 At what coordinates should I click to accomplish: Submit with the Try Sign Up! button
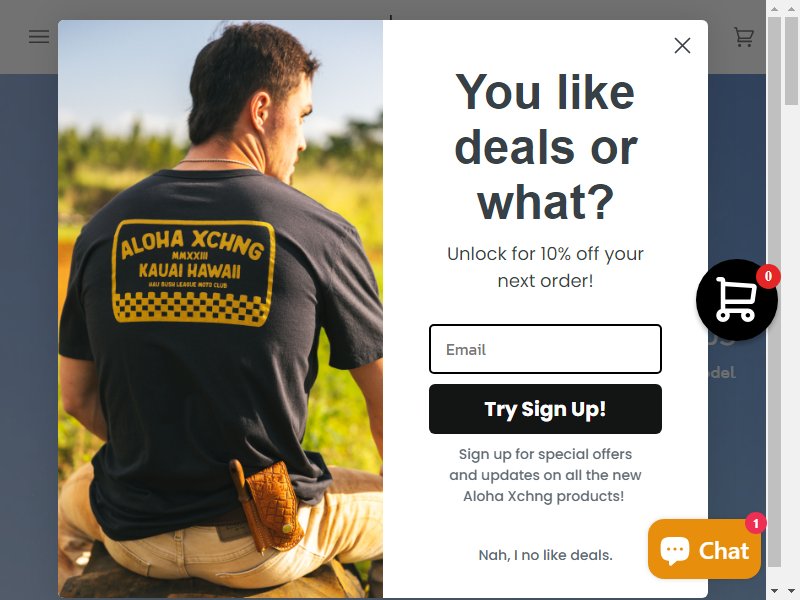[x=545, y=409]
